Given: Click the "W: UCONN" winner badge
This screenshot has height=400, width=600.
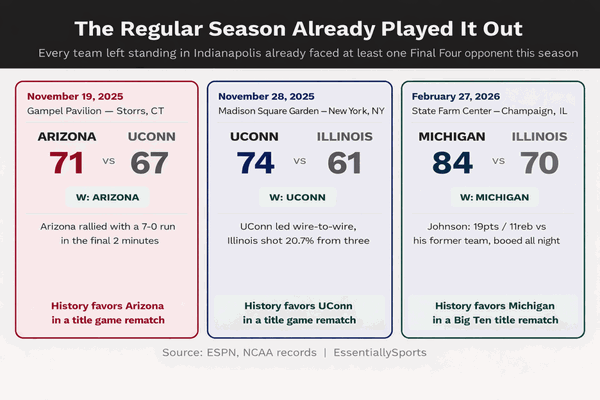Looking at the screenshot, I should click(300, 197).
